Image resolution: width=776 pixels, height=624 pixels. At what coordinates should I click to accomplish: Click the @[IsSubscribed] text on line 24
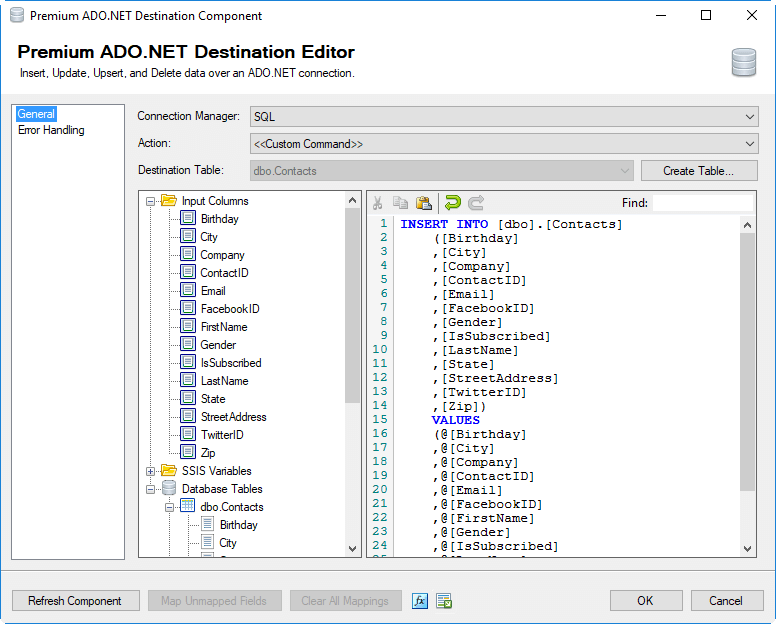click(499, 546)
